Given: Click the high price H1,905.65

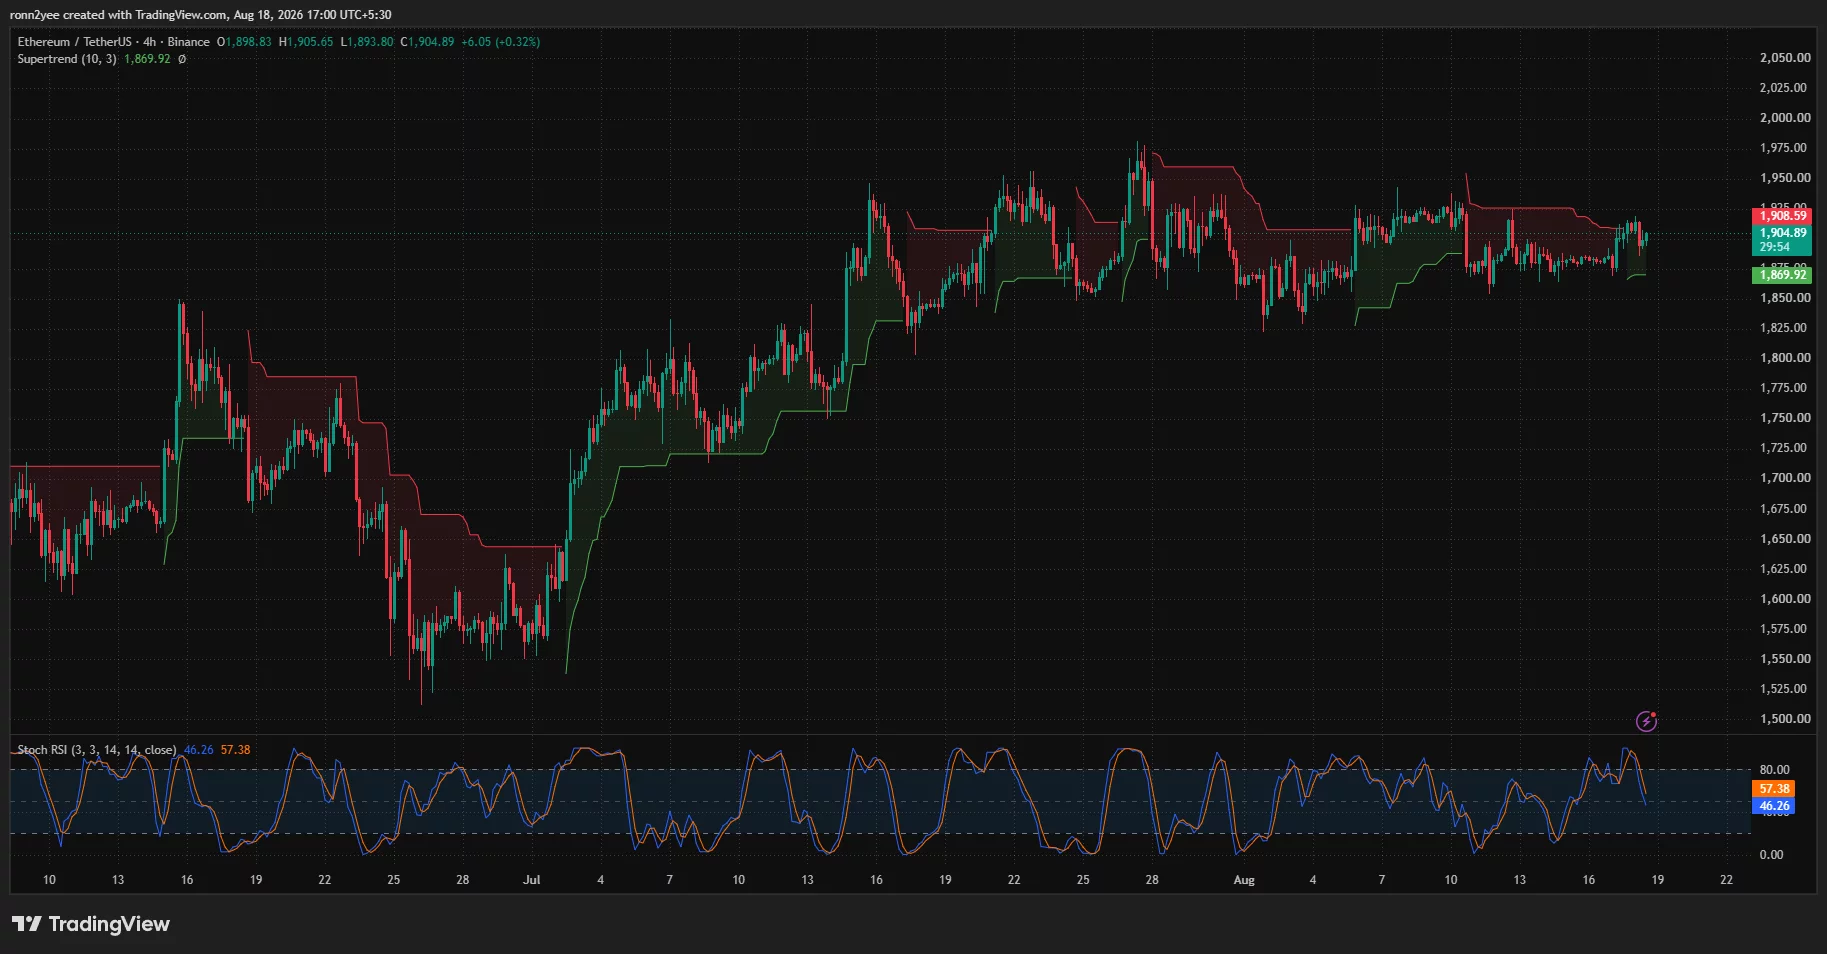Looking at the screenshot, I should tap(306, 42).
